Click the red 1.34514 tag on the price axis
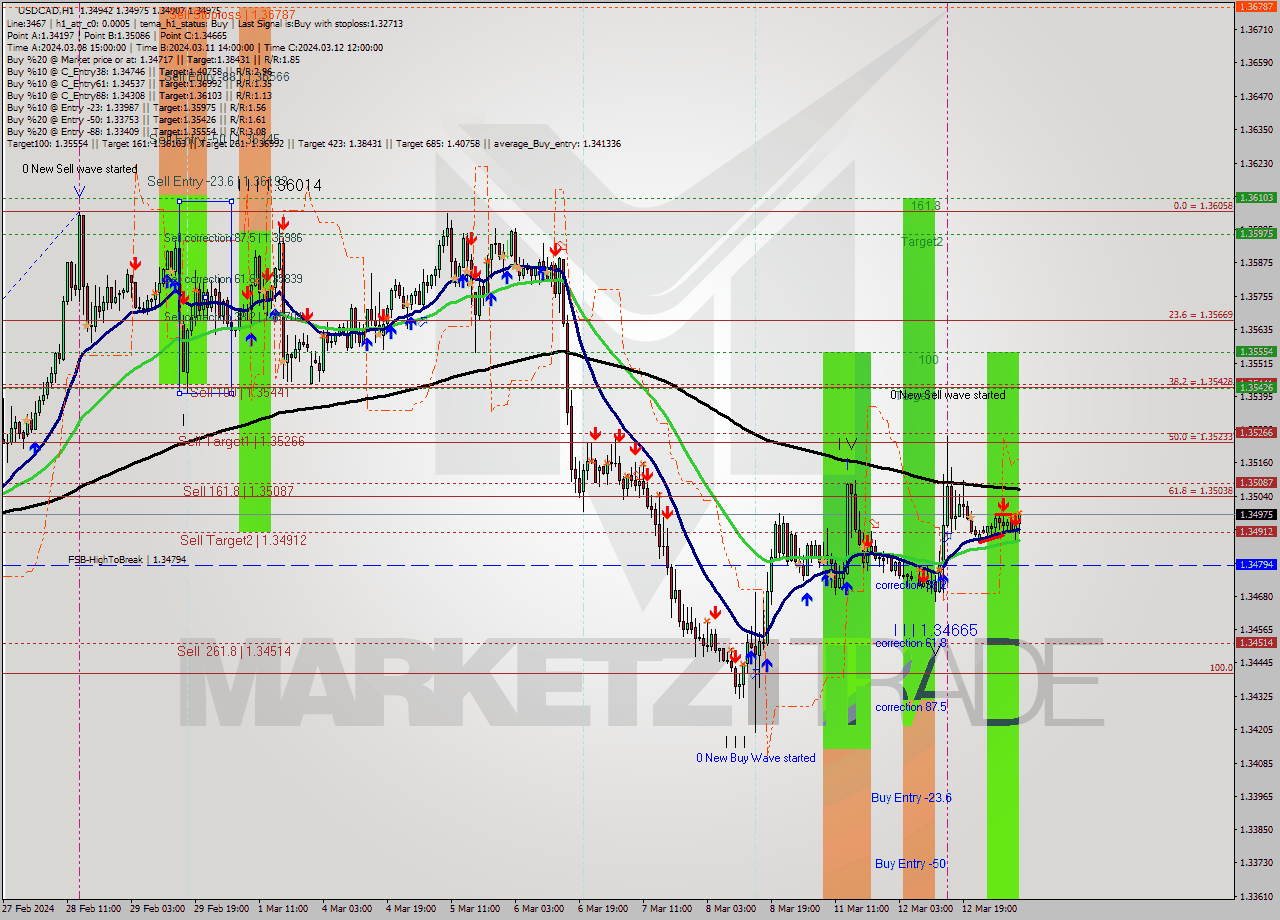Screen dimensions: 1280x920 (1257, 644)
